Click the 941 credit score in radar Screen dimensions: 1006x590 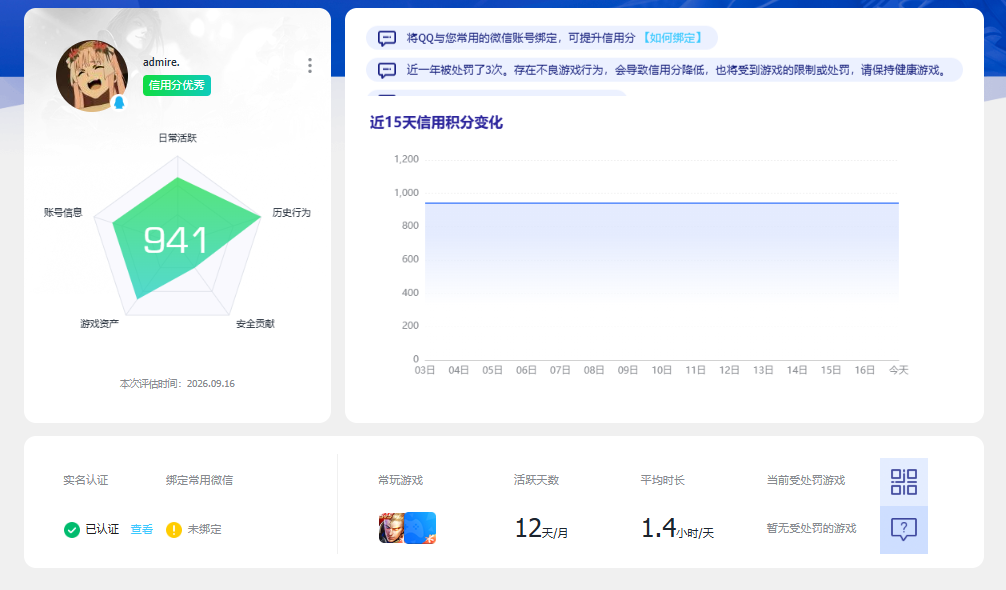(175, 240)
